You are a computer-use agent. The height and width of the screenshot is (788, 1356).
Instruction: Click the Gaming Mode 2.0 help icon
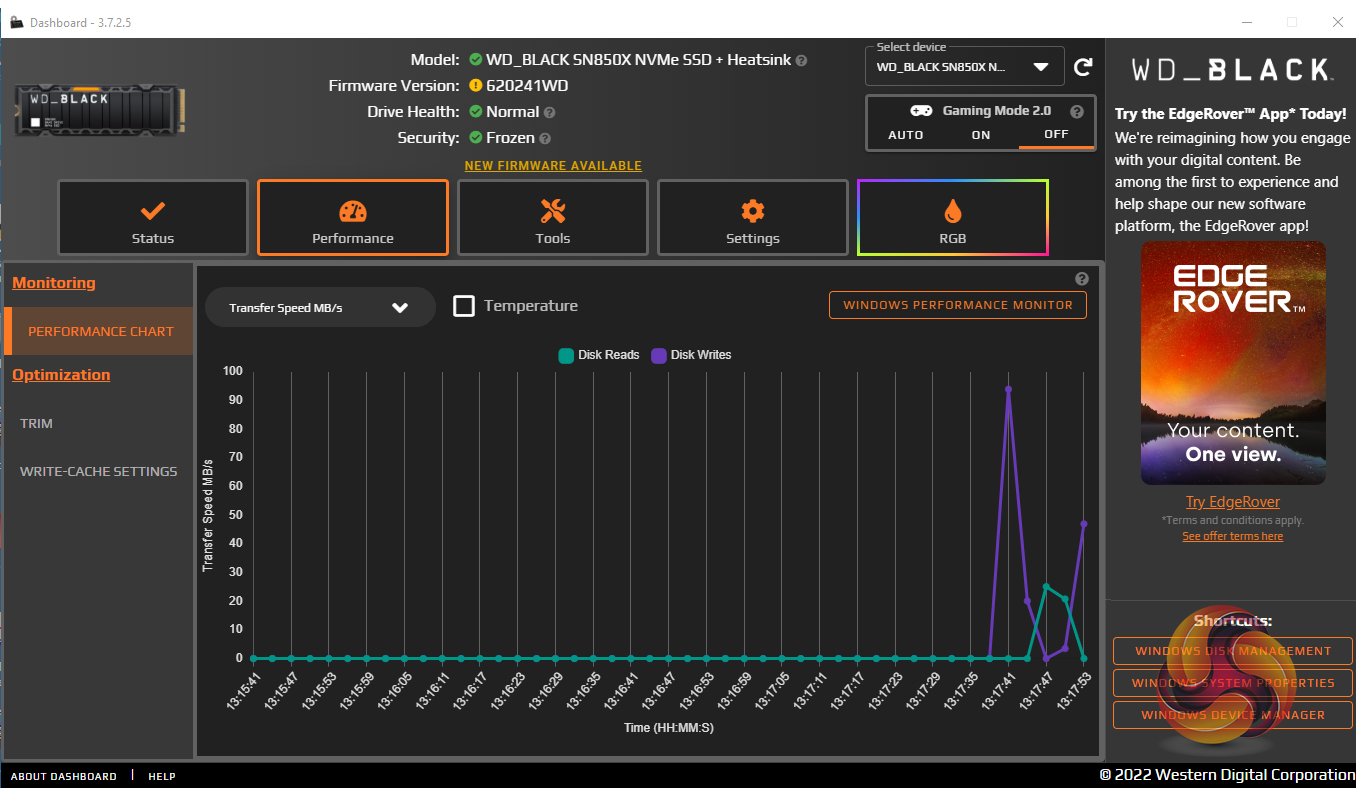pos(1076,112)
